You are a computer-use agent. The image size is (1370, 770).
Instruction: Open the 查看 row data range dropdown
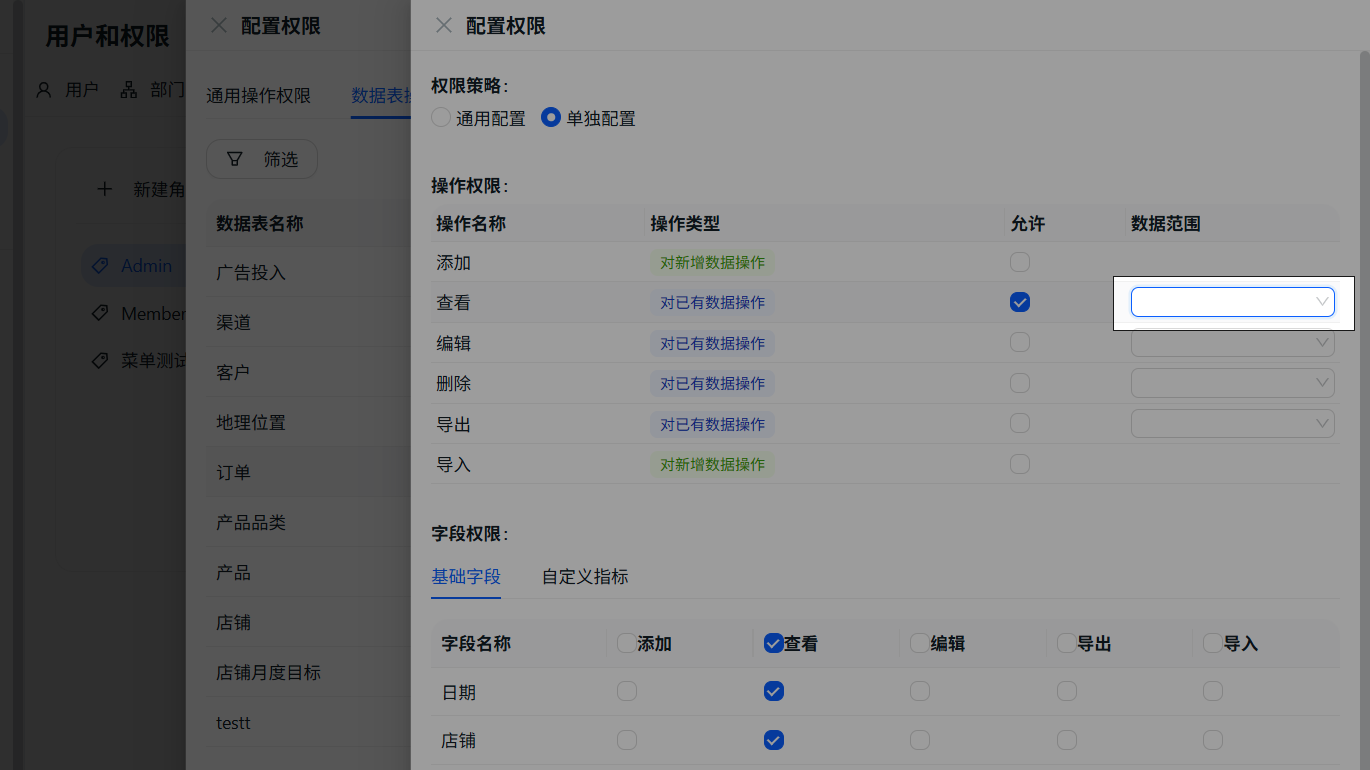pyautogui.click(x=1233, y=302)
